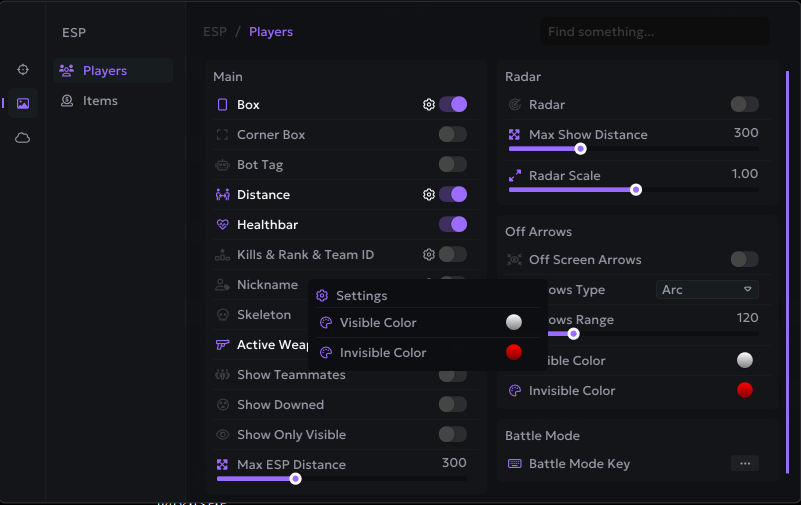
Task: Turn on the Radar toggle
Action: coord(744,105)
